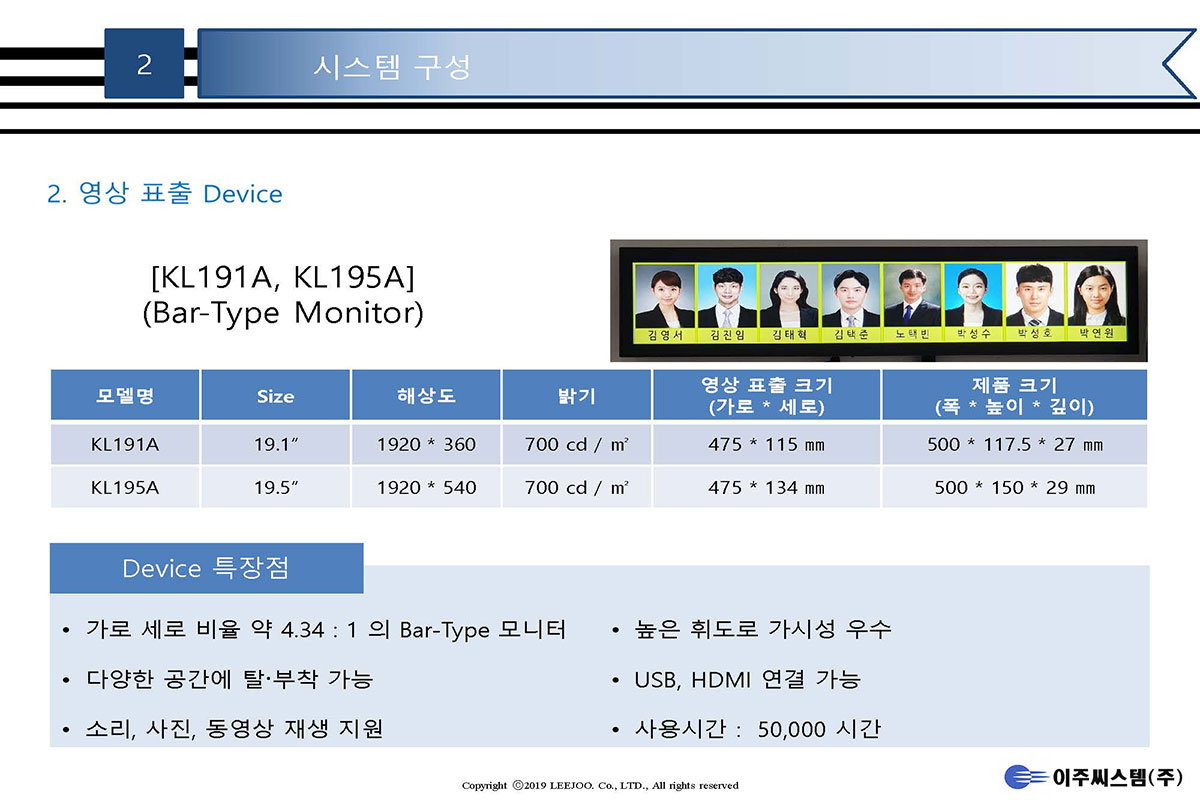
Task: Select the 1920 * 540 resolution cell
Action: click(x=426, y=488)
